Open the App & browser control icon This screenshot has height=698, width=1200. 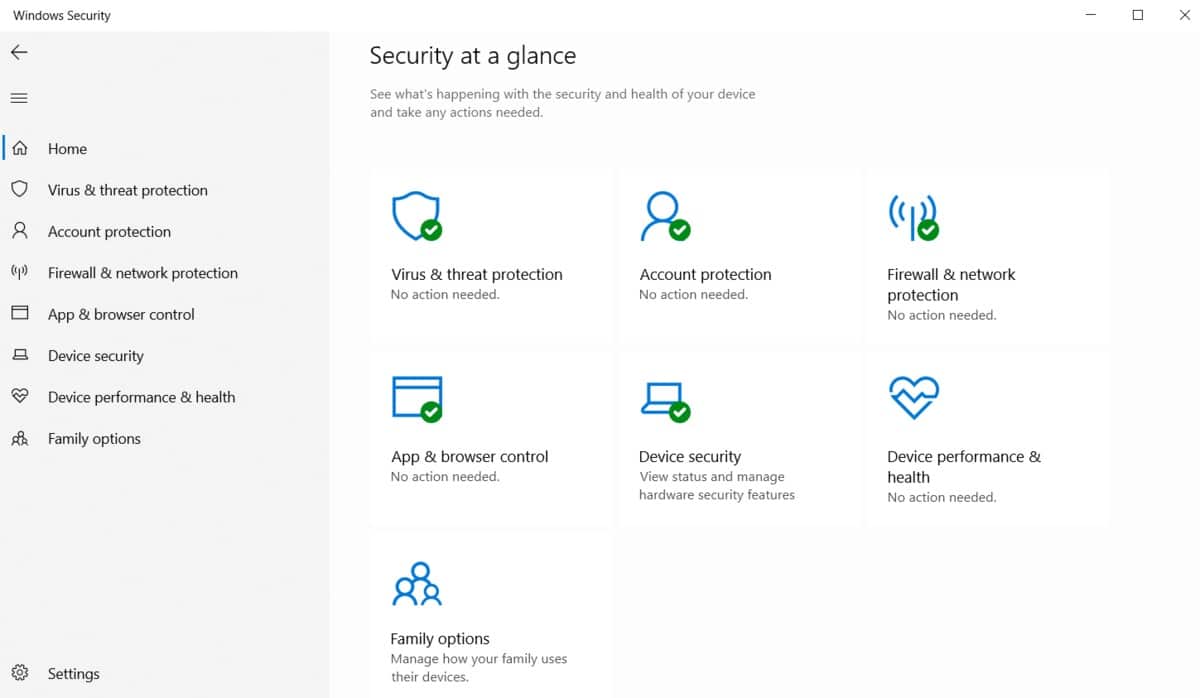[416, 397]
